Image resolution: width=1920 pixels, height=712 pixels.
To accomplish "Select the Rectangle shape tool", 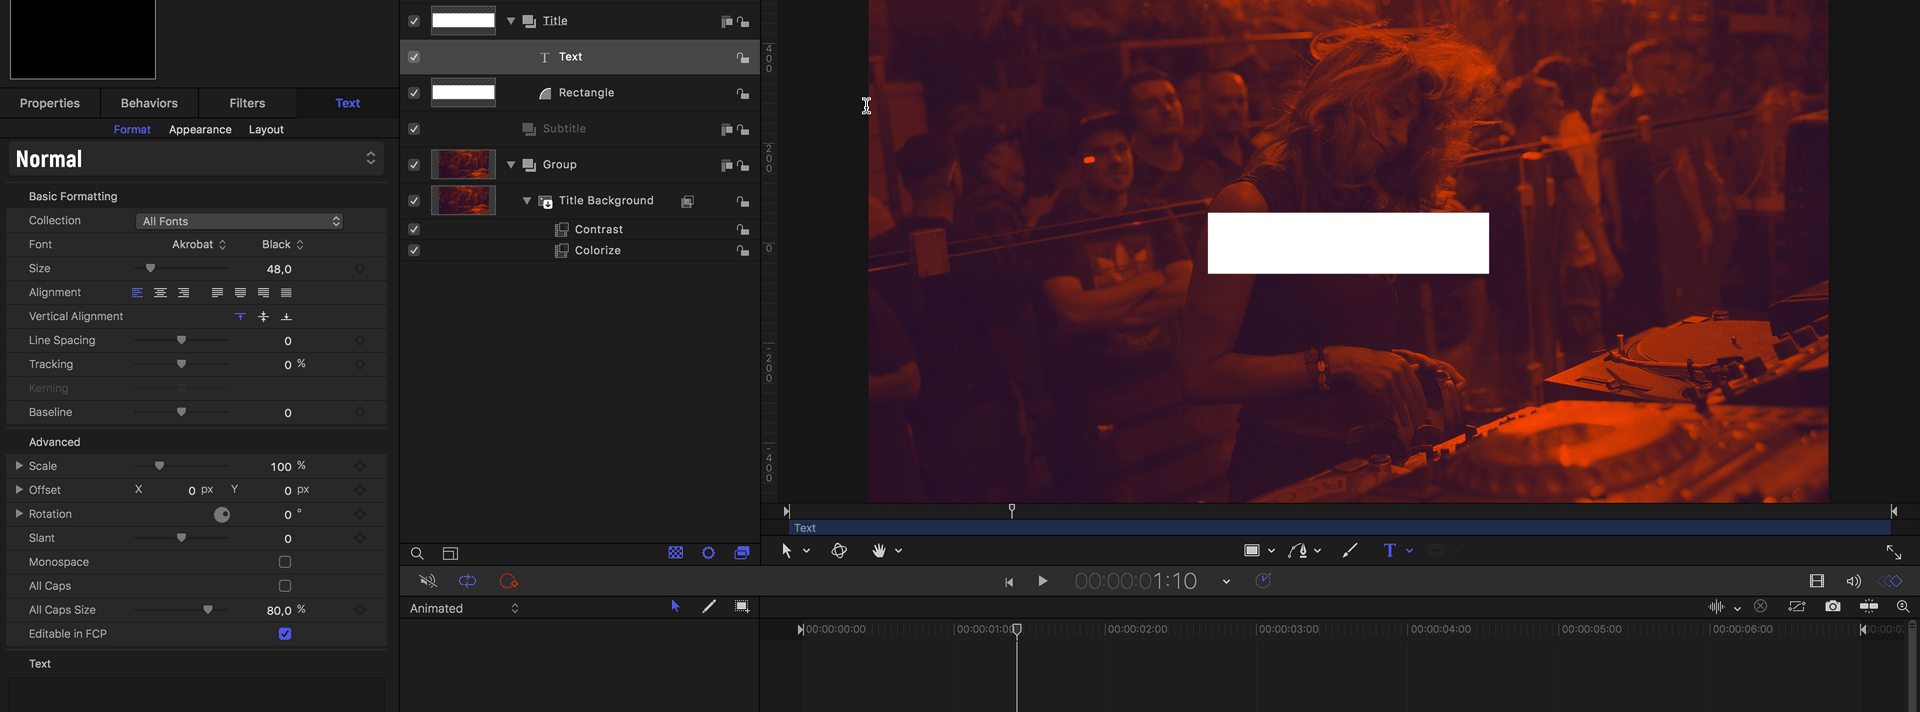I will click(1251, 550).
